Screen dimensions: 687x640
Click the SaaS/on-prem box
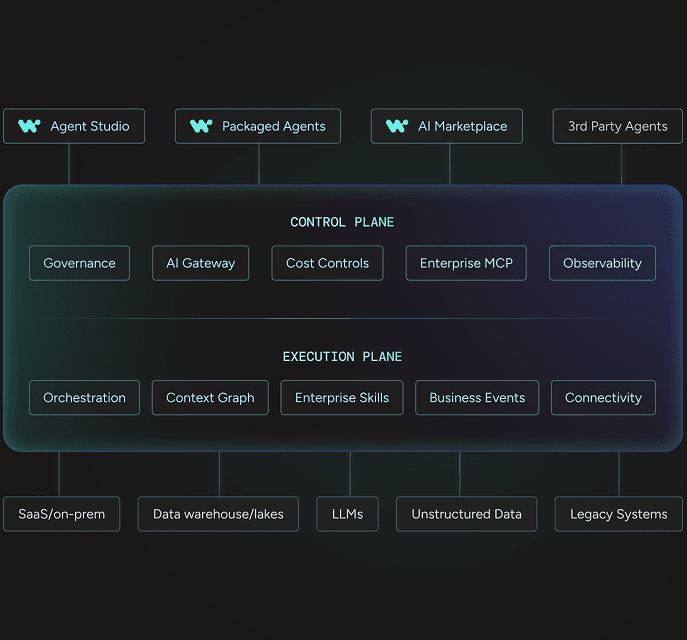[x=61, y=514]
